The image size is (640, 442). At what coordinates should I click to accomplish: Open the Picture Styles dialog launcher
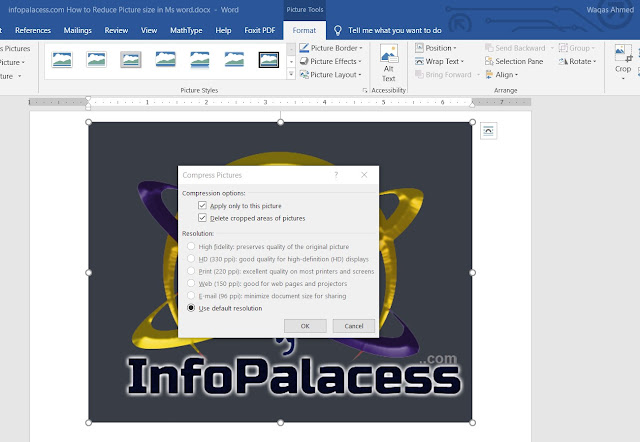click(x=364, y=91)
